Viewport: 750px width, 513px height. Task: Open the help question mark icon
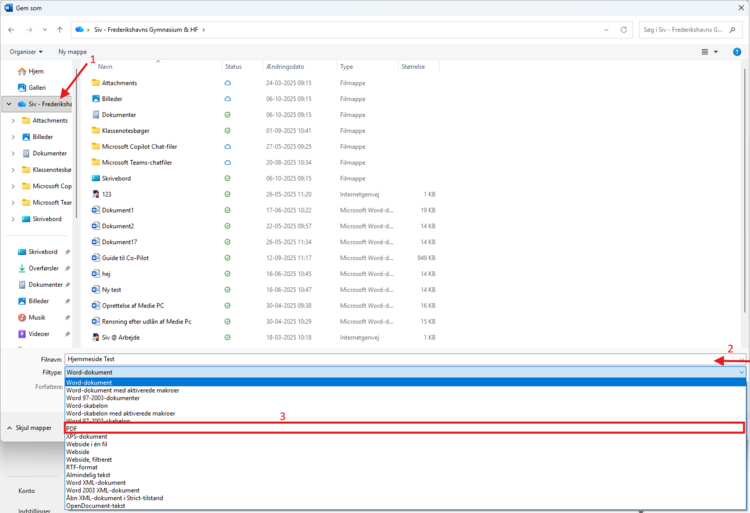click(738, 51)
